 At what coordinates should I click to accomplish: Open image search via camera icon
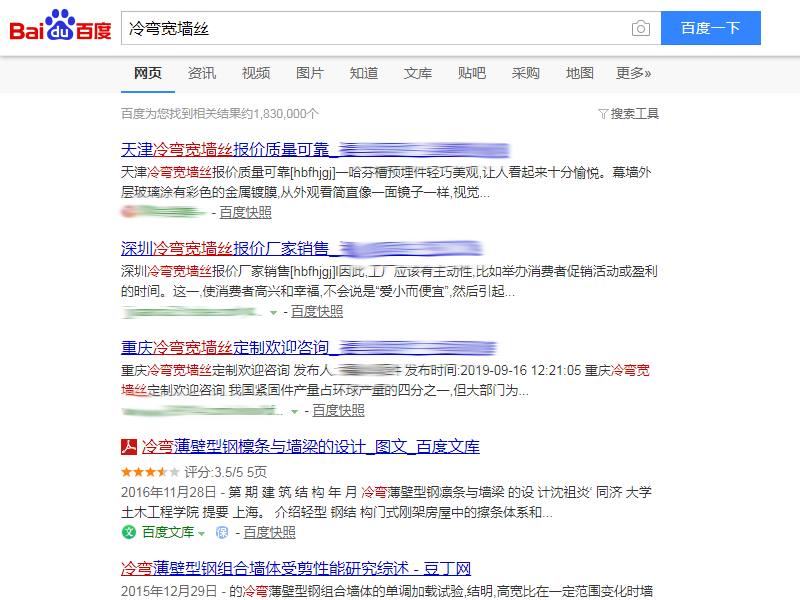(640, 28)
